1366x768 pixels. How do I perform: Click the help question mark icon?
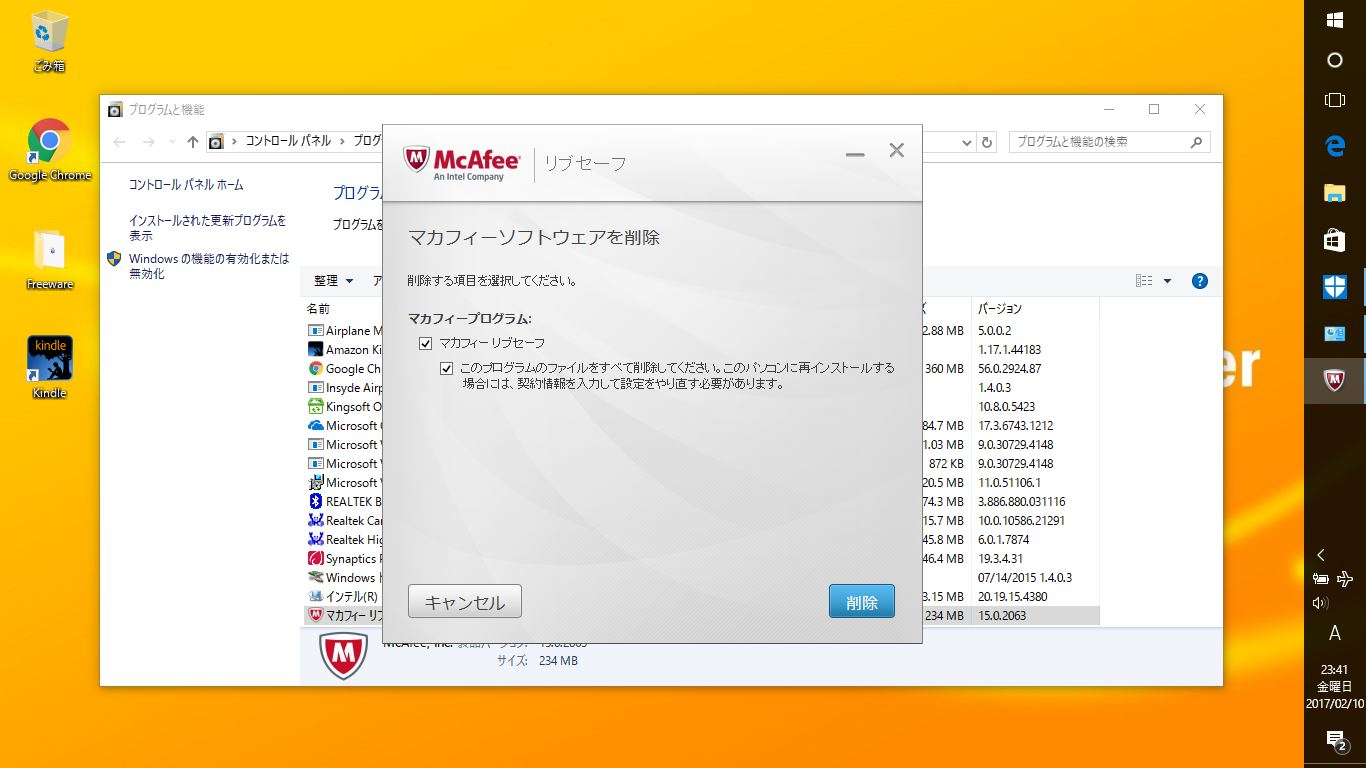[x=1200, y=281]
